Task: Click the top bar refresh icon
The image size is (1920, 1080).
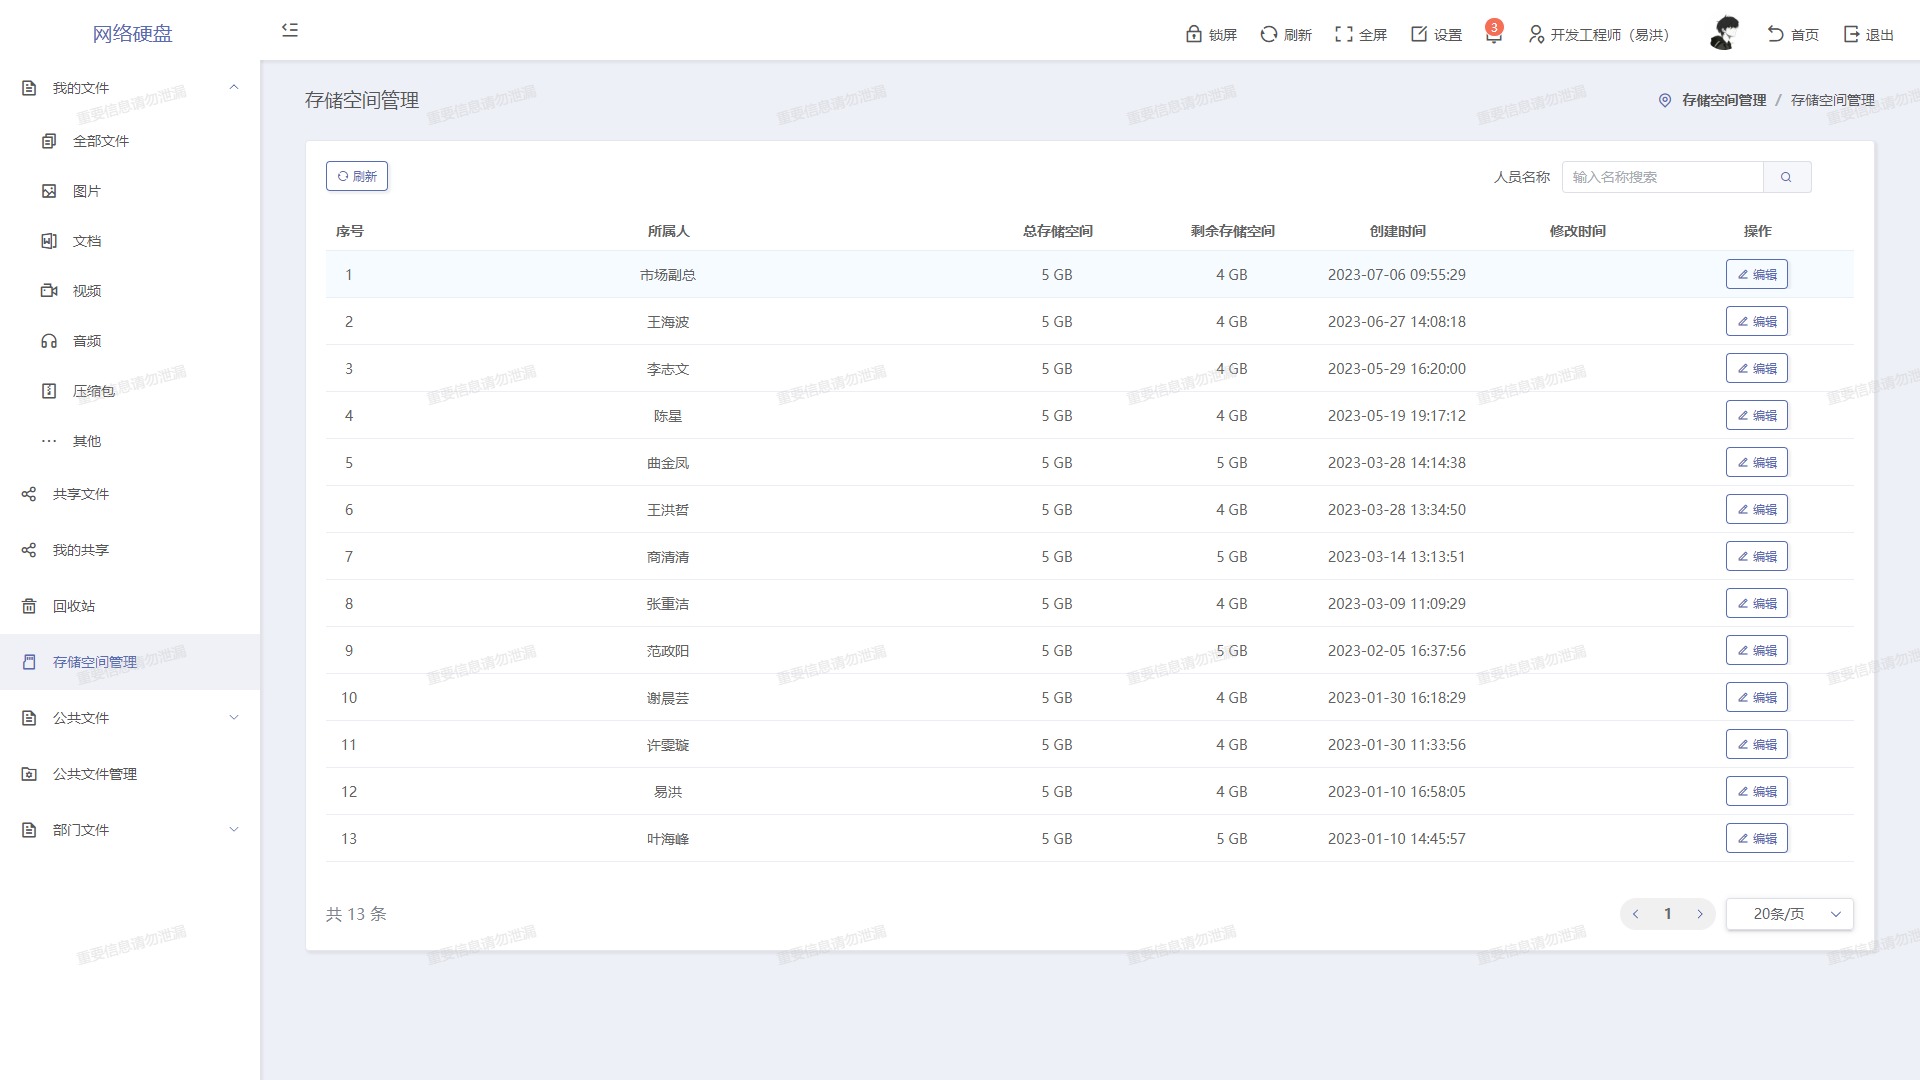Action: coord(1269,34)
